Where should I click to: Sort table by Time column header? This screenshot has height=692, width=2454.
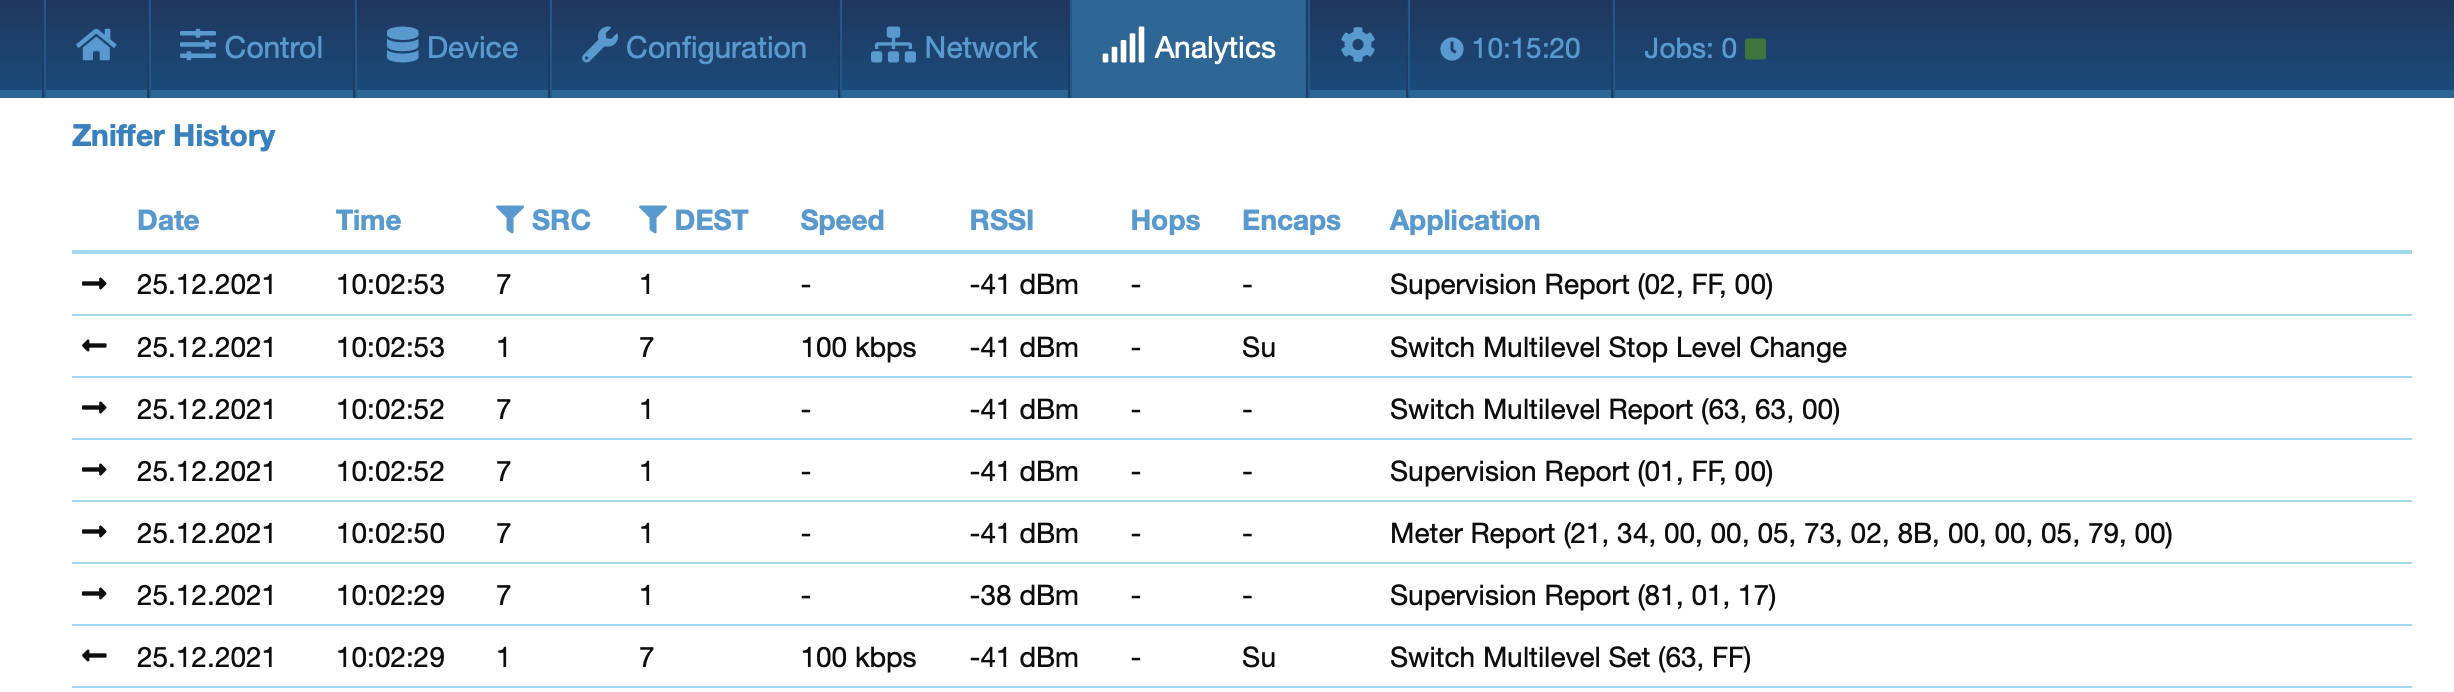[x=368, y=220]
